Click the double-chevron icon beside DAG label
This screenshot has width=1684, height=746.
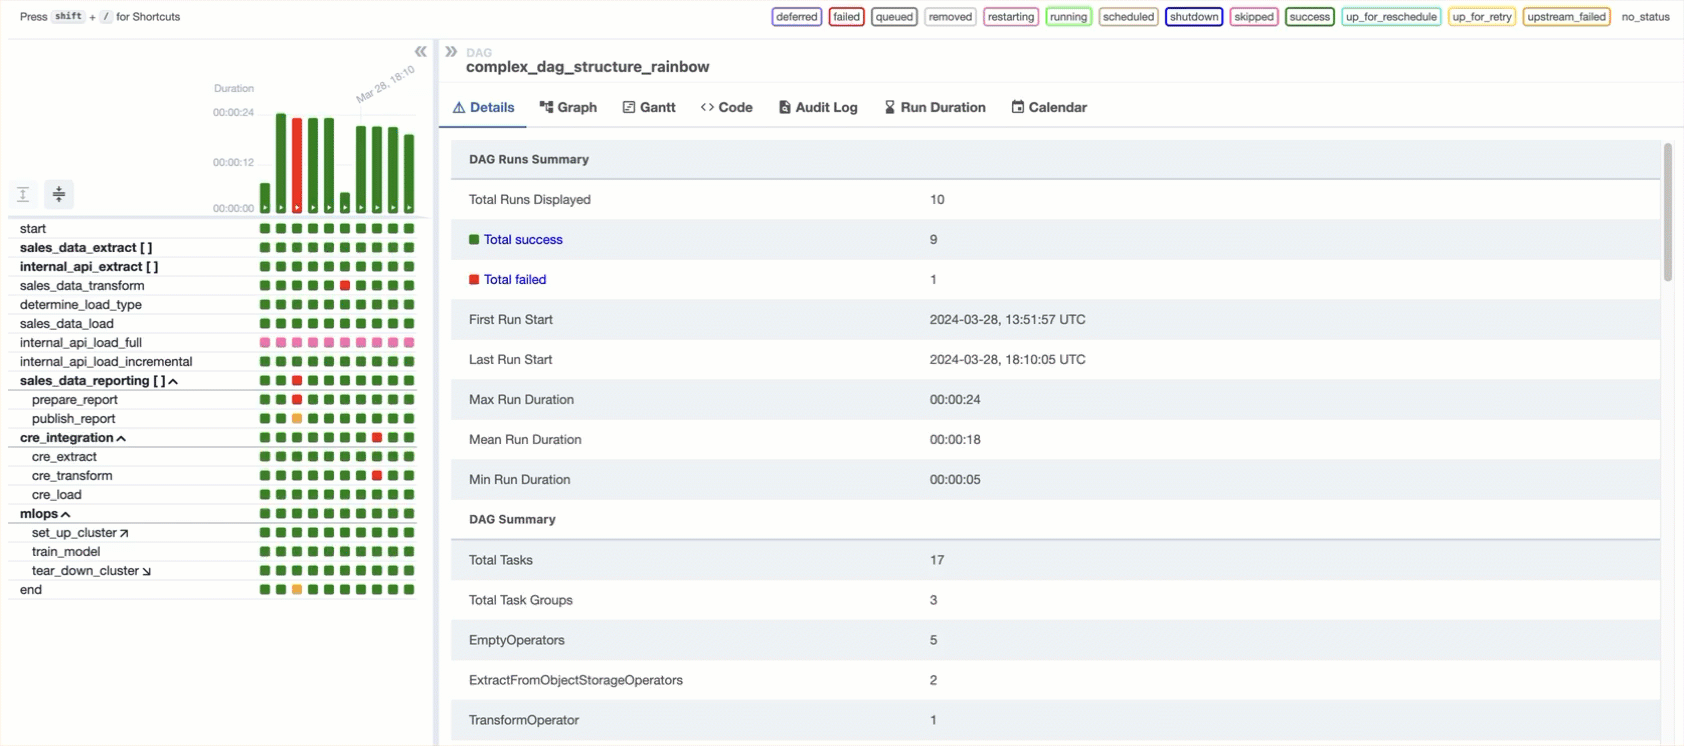451,52
